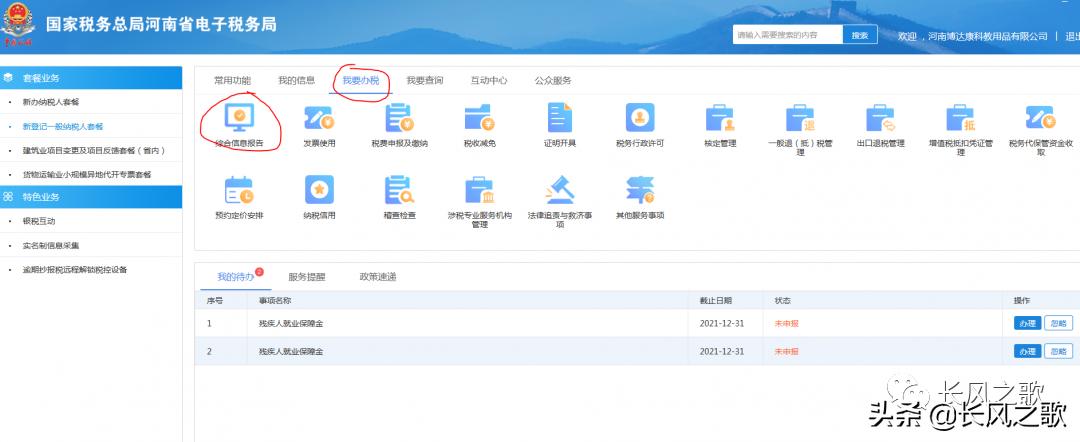Collapse the 套餐业务 sidebar header
The image size is (1080, 442).
(x=91, y=78)
